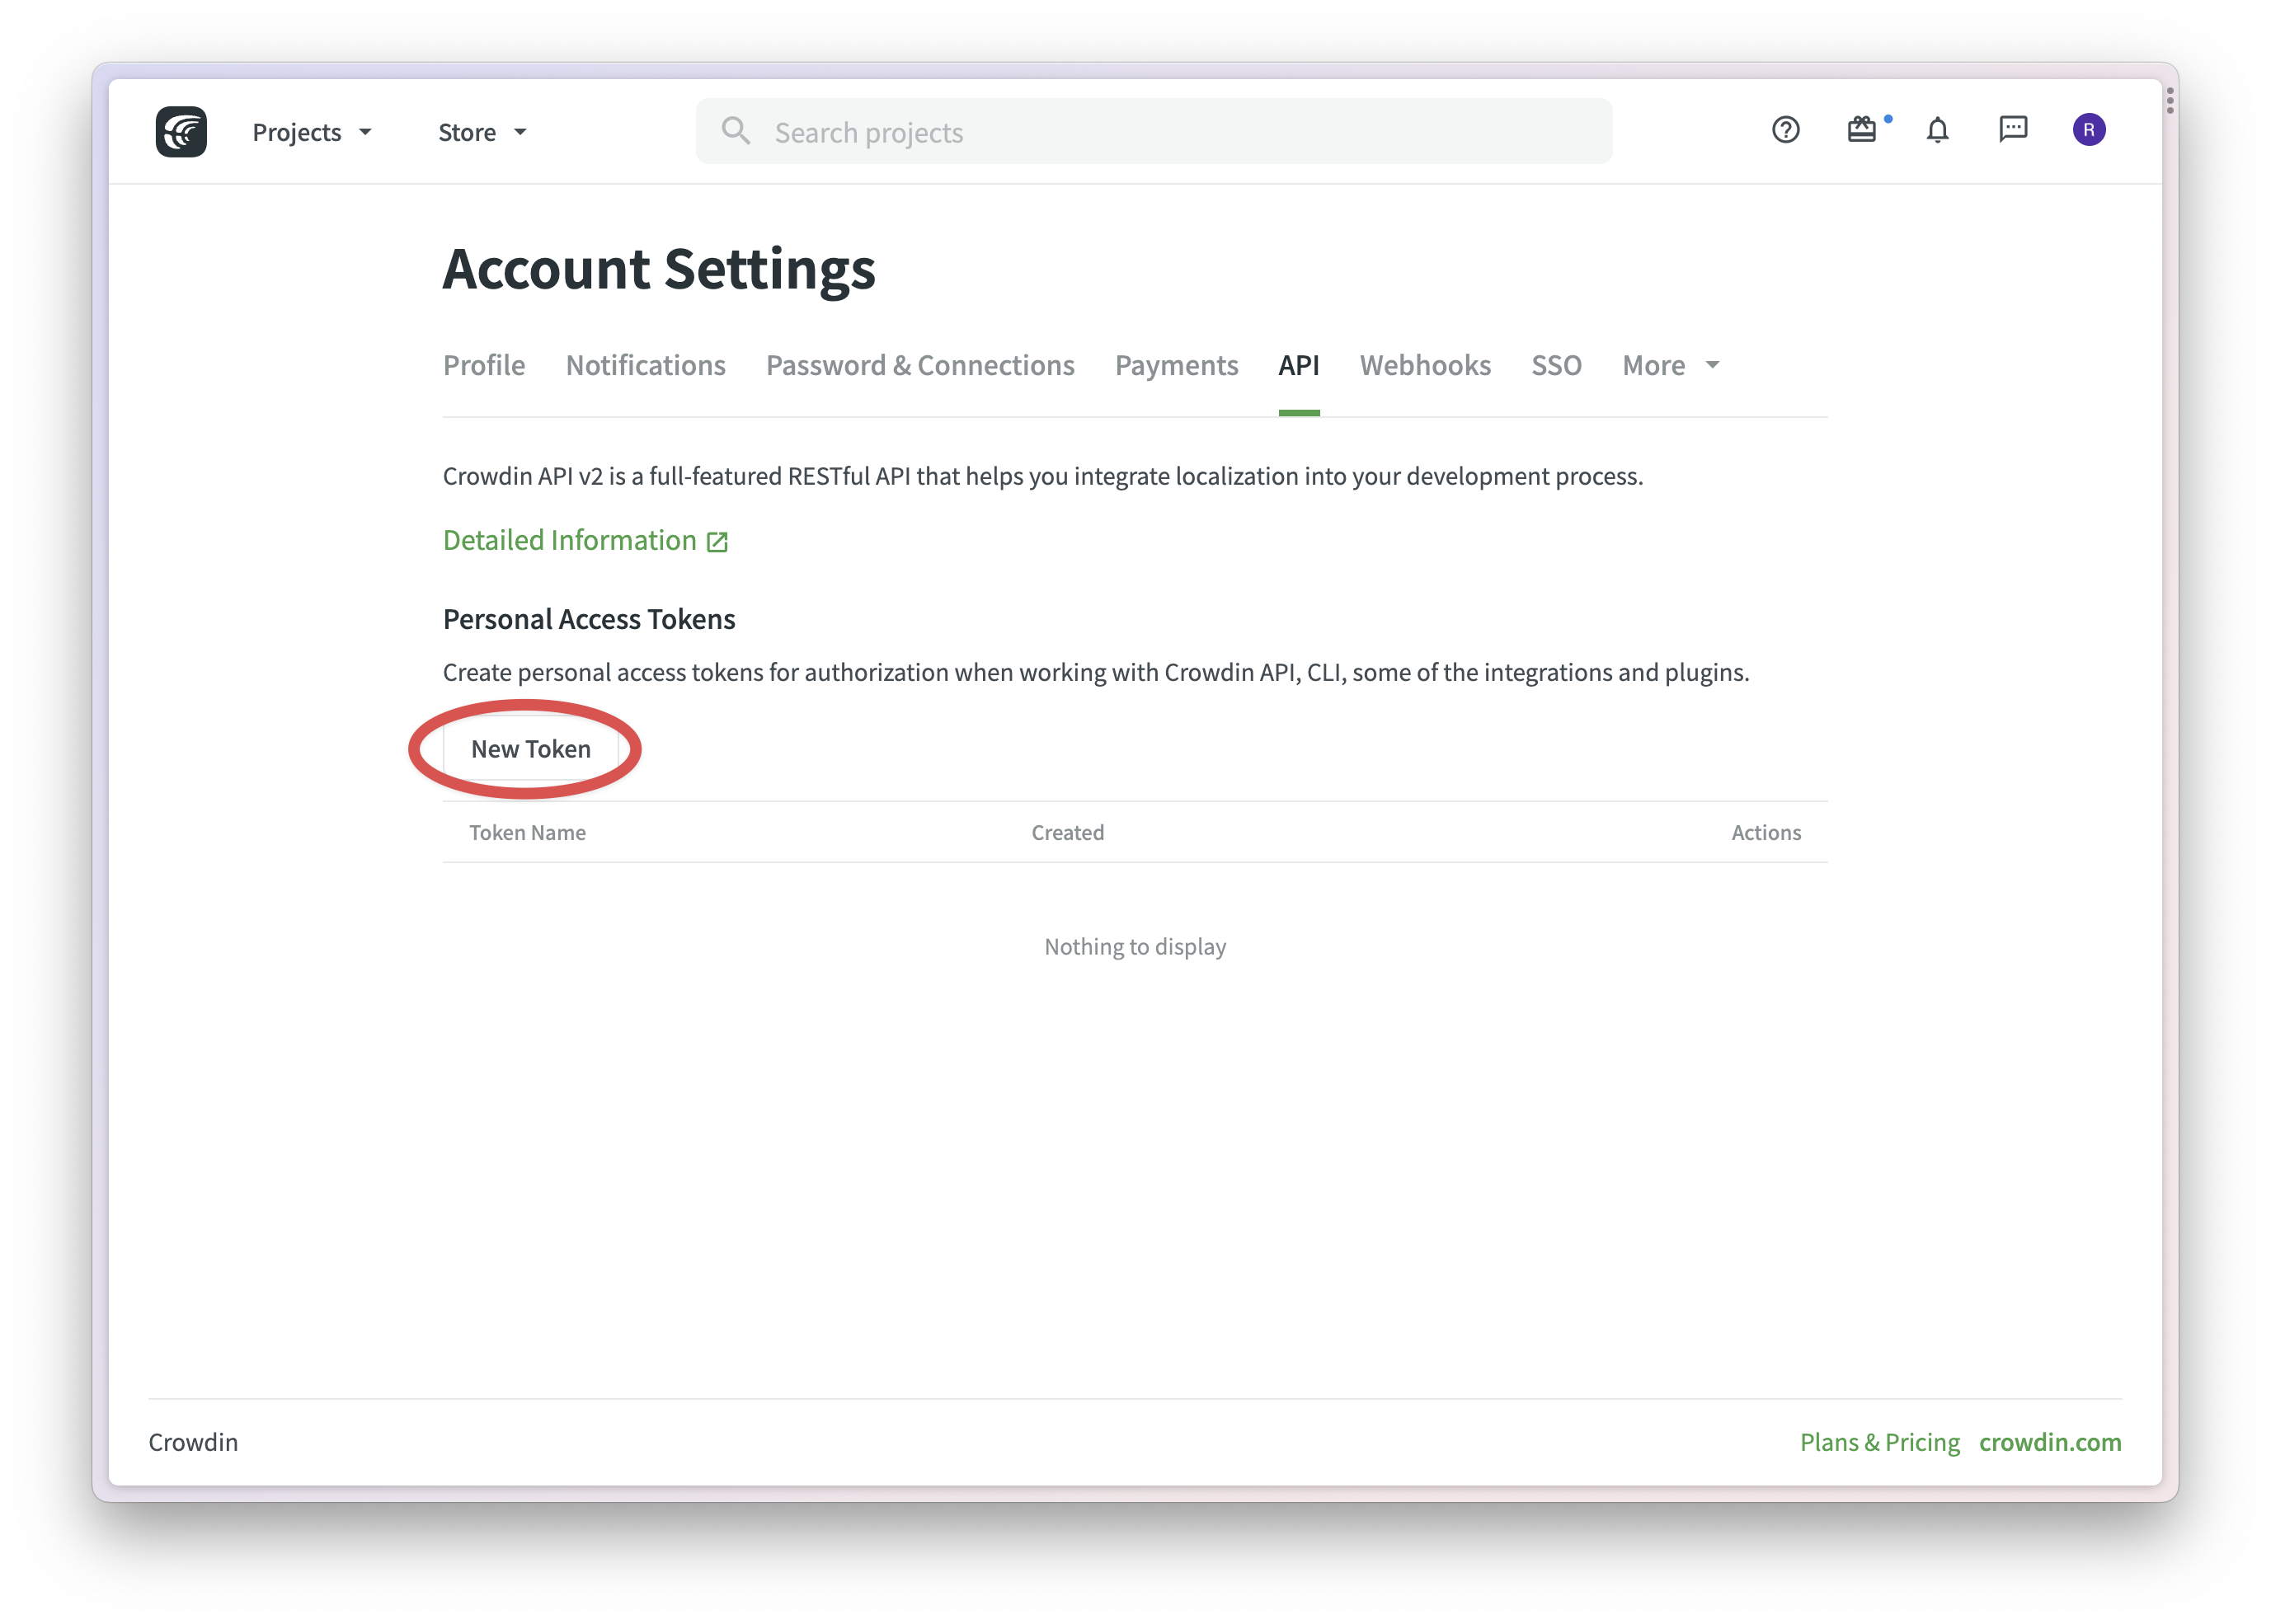2271x1624 pixels.
Task: Click the New Token button
Action: click(530, 749)
